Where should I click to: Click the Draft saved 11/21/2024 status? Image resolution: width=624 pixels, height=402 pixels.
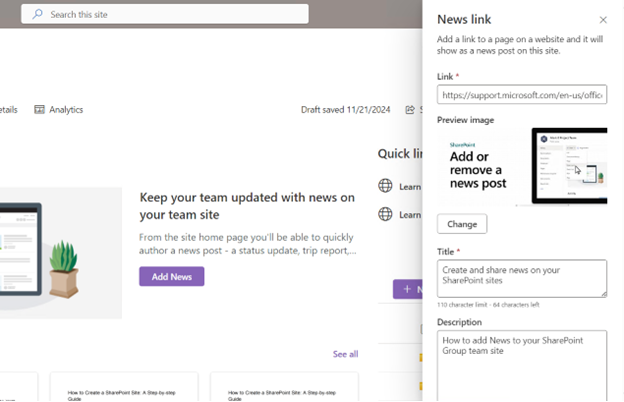coord(345,109)
